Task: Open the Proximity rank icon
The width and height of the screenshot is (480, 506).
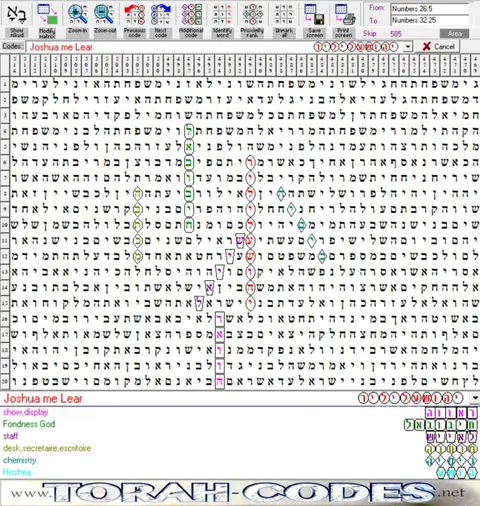Action: pyautogui.click(x=252, y=14)
